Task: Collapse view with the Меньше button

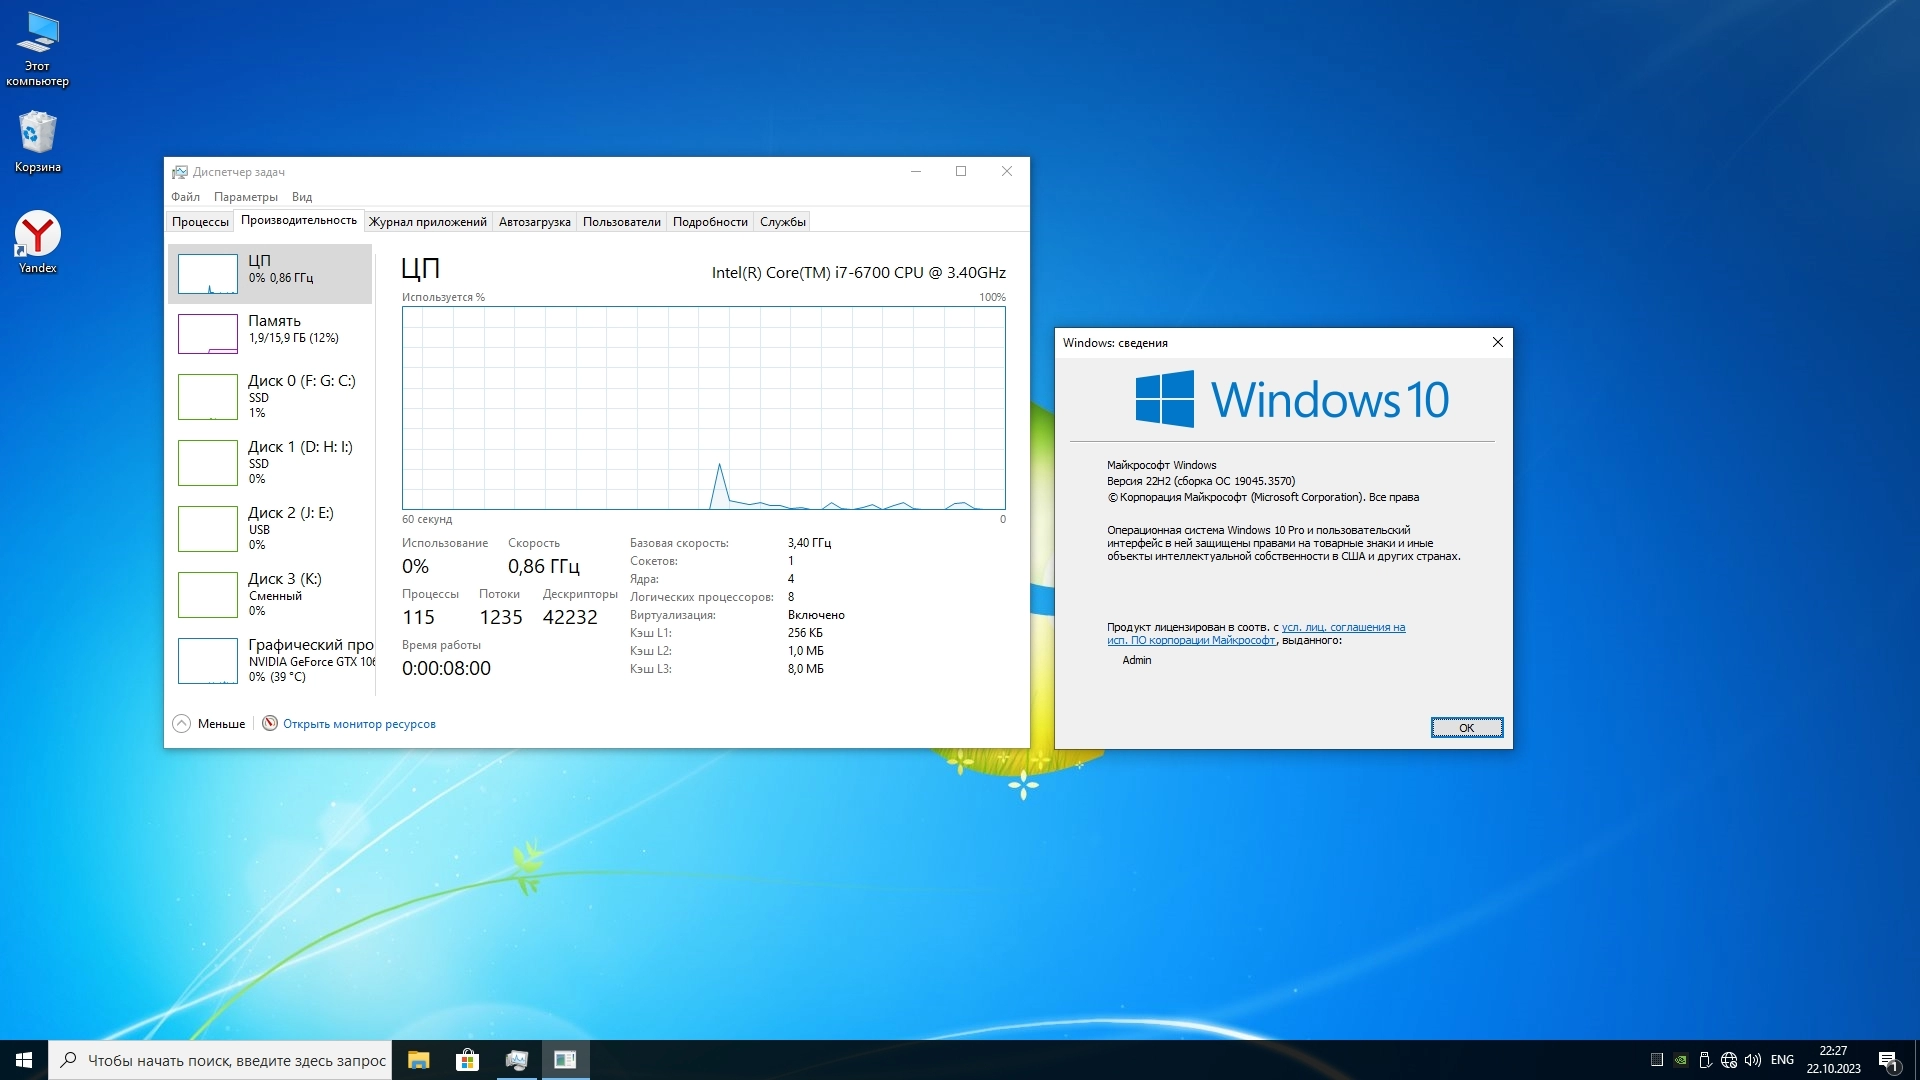Action: point(209,724)
